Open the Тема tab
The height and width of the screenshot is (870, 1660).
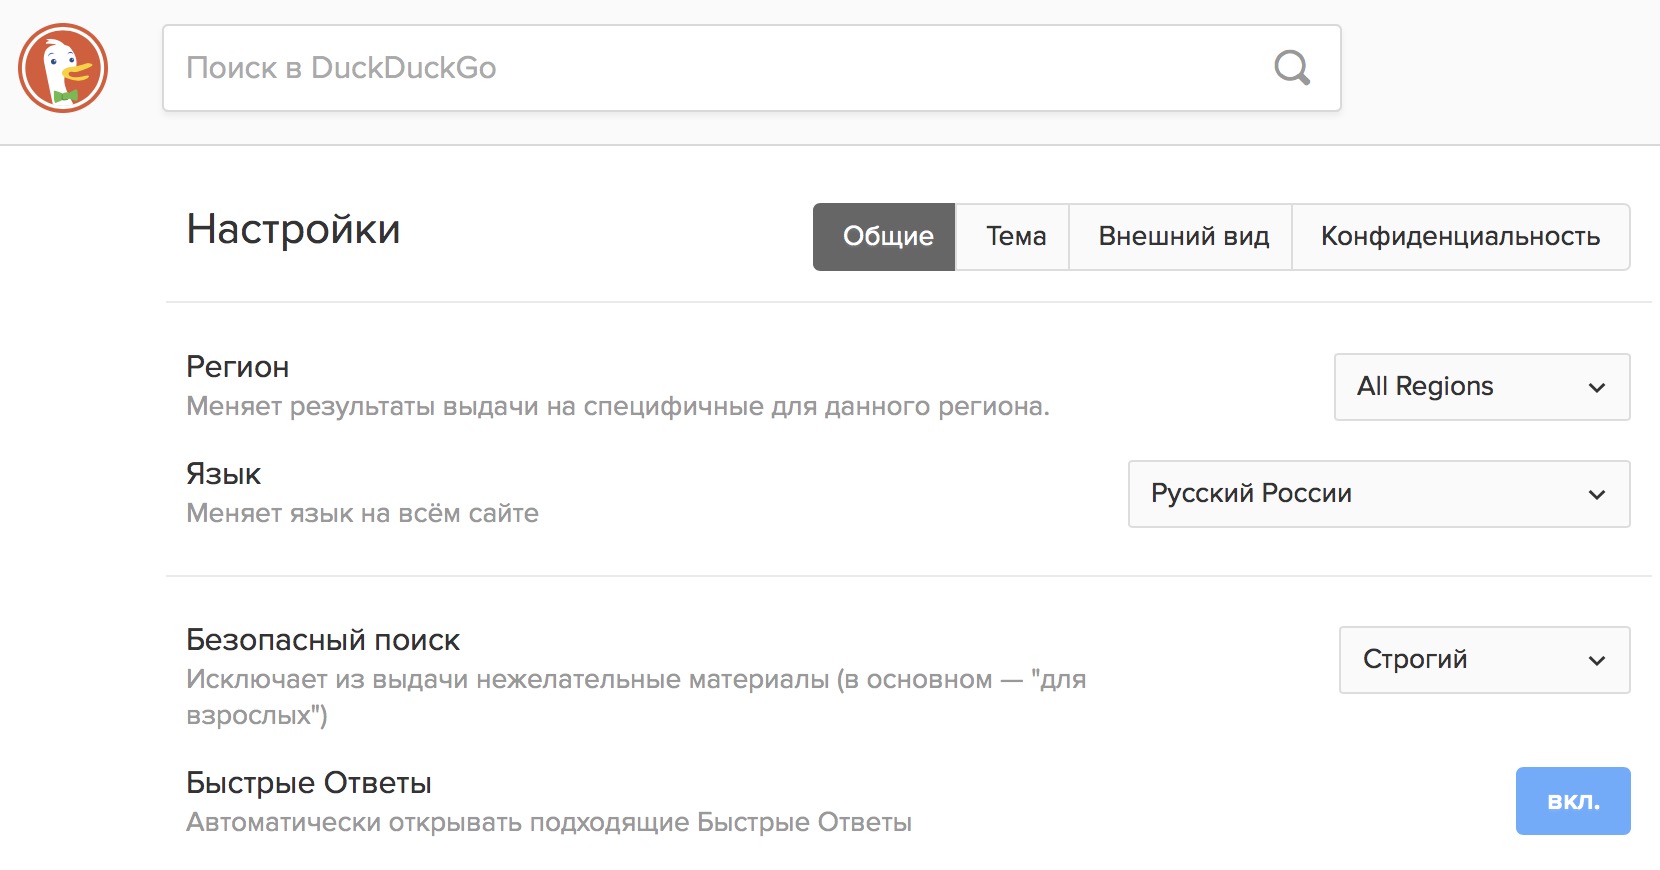[1014, 237]
